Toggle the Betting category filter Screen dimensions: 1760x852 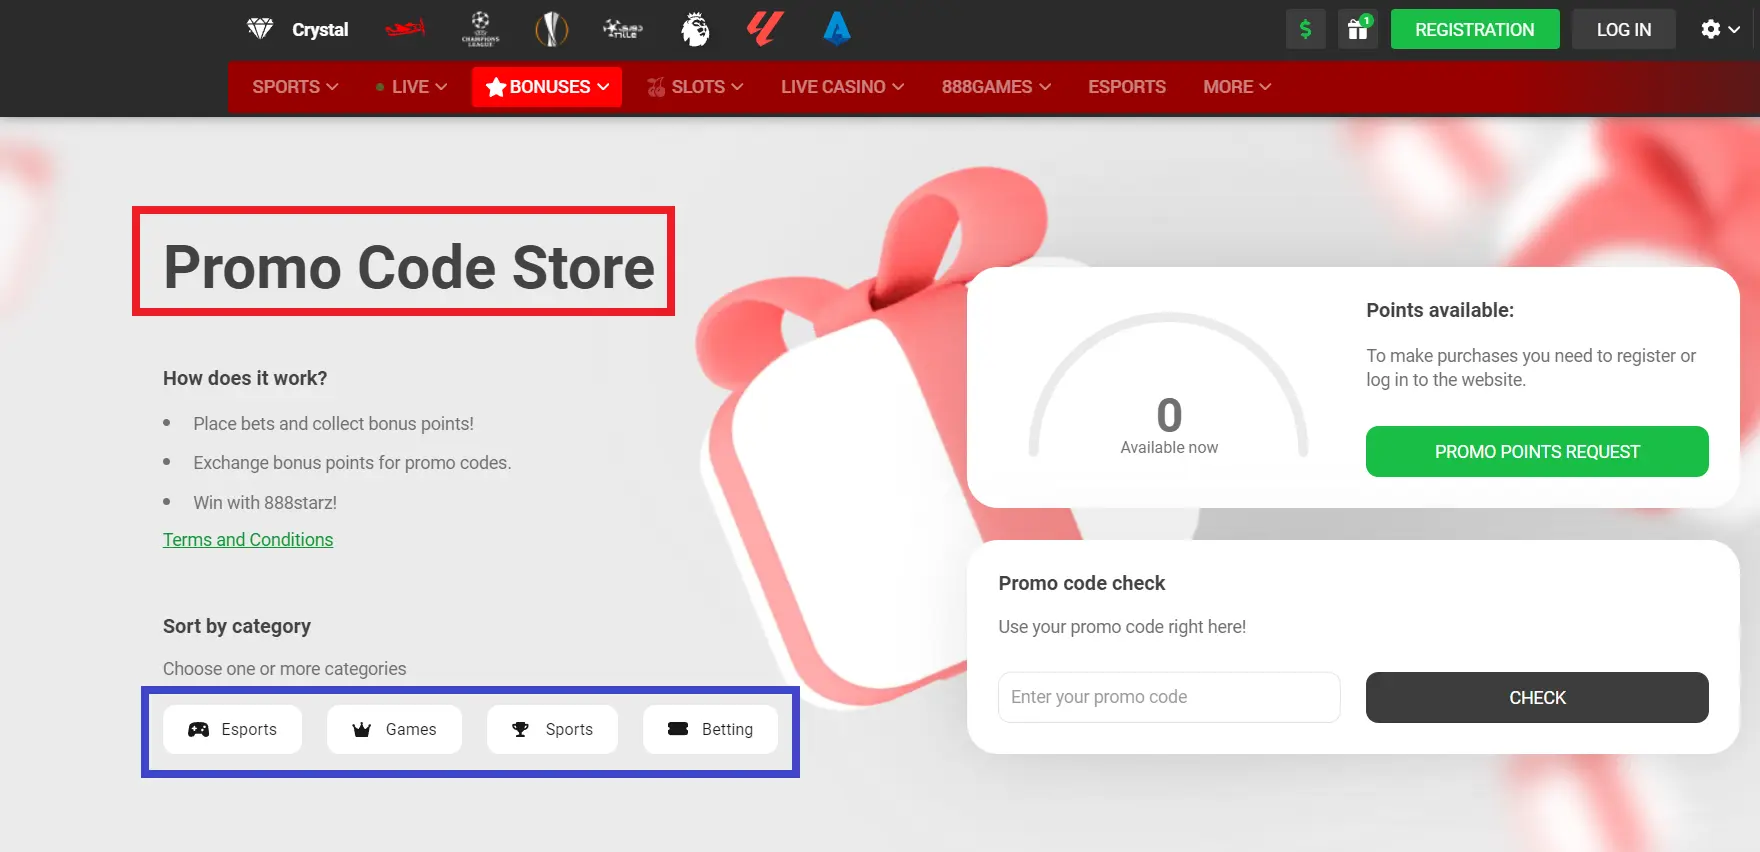(710, 729)
